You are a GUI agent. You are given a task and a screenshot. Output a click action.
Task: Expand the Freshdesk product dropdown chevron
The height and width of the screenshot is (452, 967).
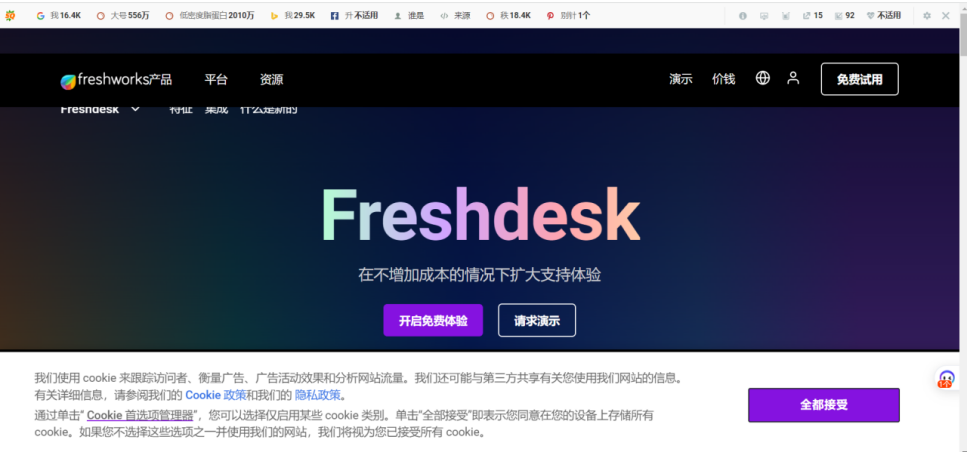click(x=135, y=110)
